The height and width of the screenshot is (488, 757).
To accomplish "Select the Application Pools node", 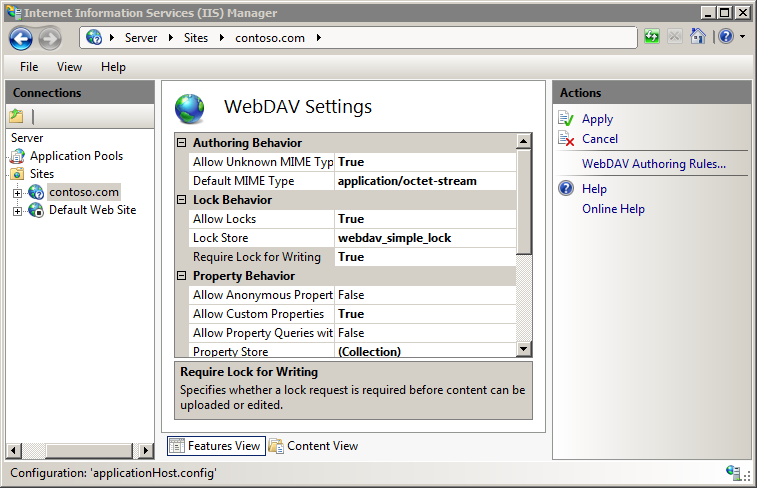I will click(x=76, y=156).
